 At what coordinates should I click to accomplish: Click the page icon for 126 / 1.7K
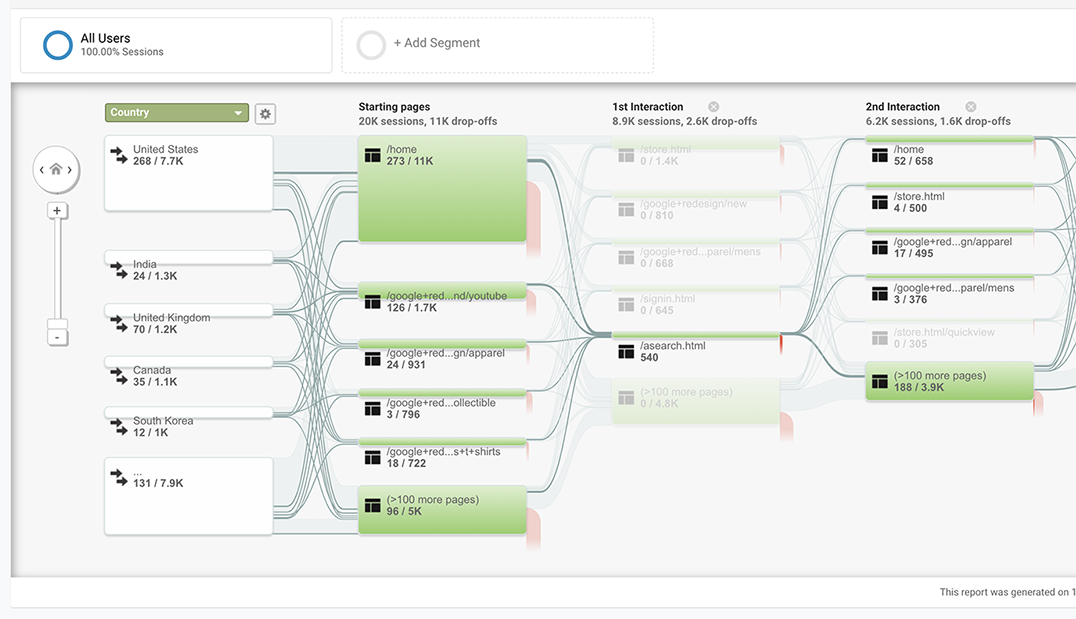click(x=373, y=302)
